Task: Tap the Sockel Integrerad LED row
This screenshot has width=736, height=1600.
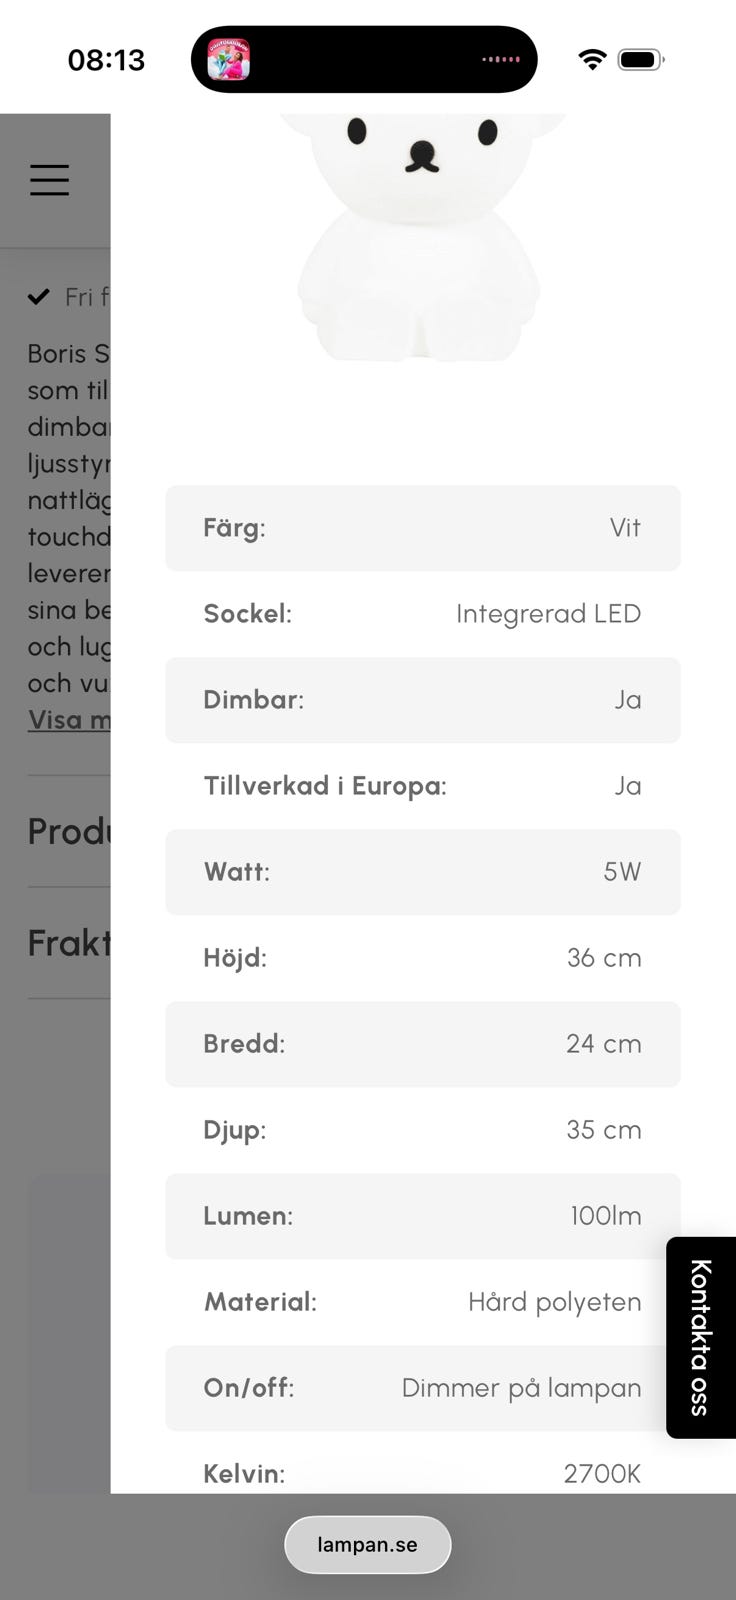Action: point(422,614)
